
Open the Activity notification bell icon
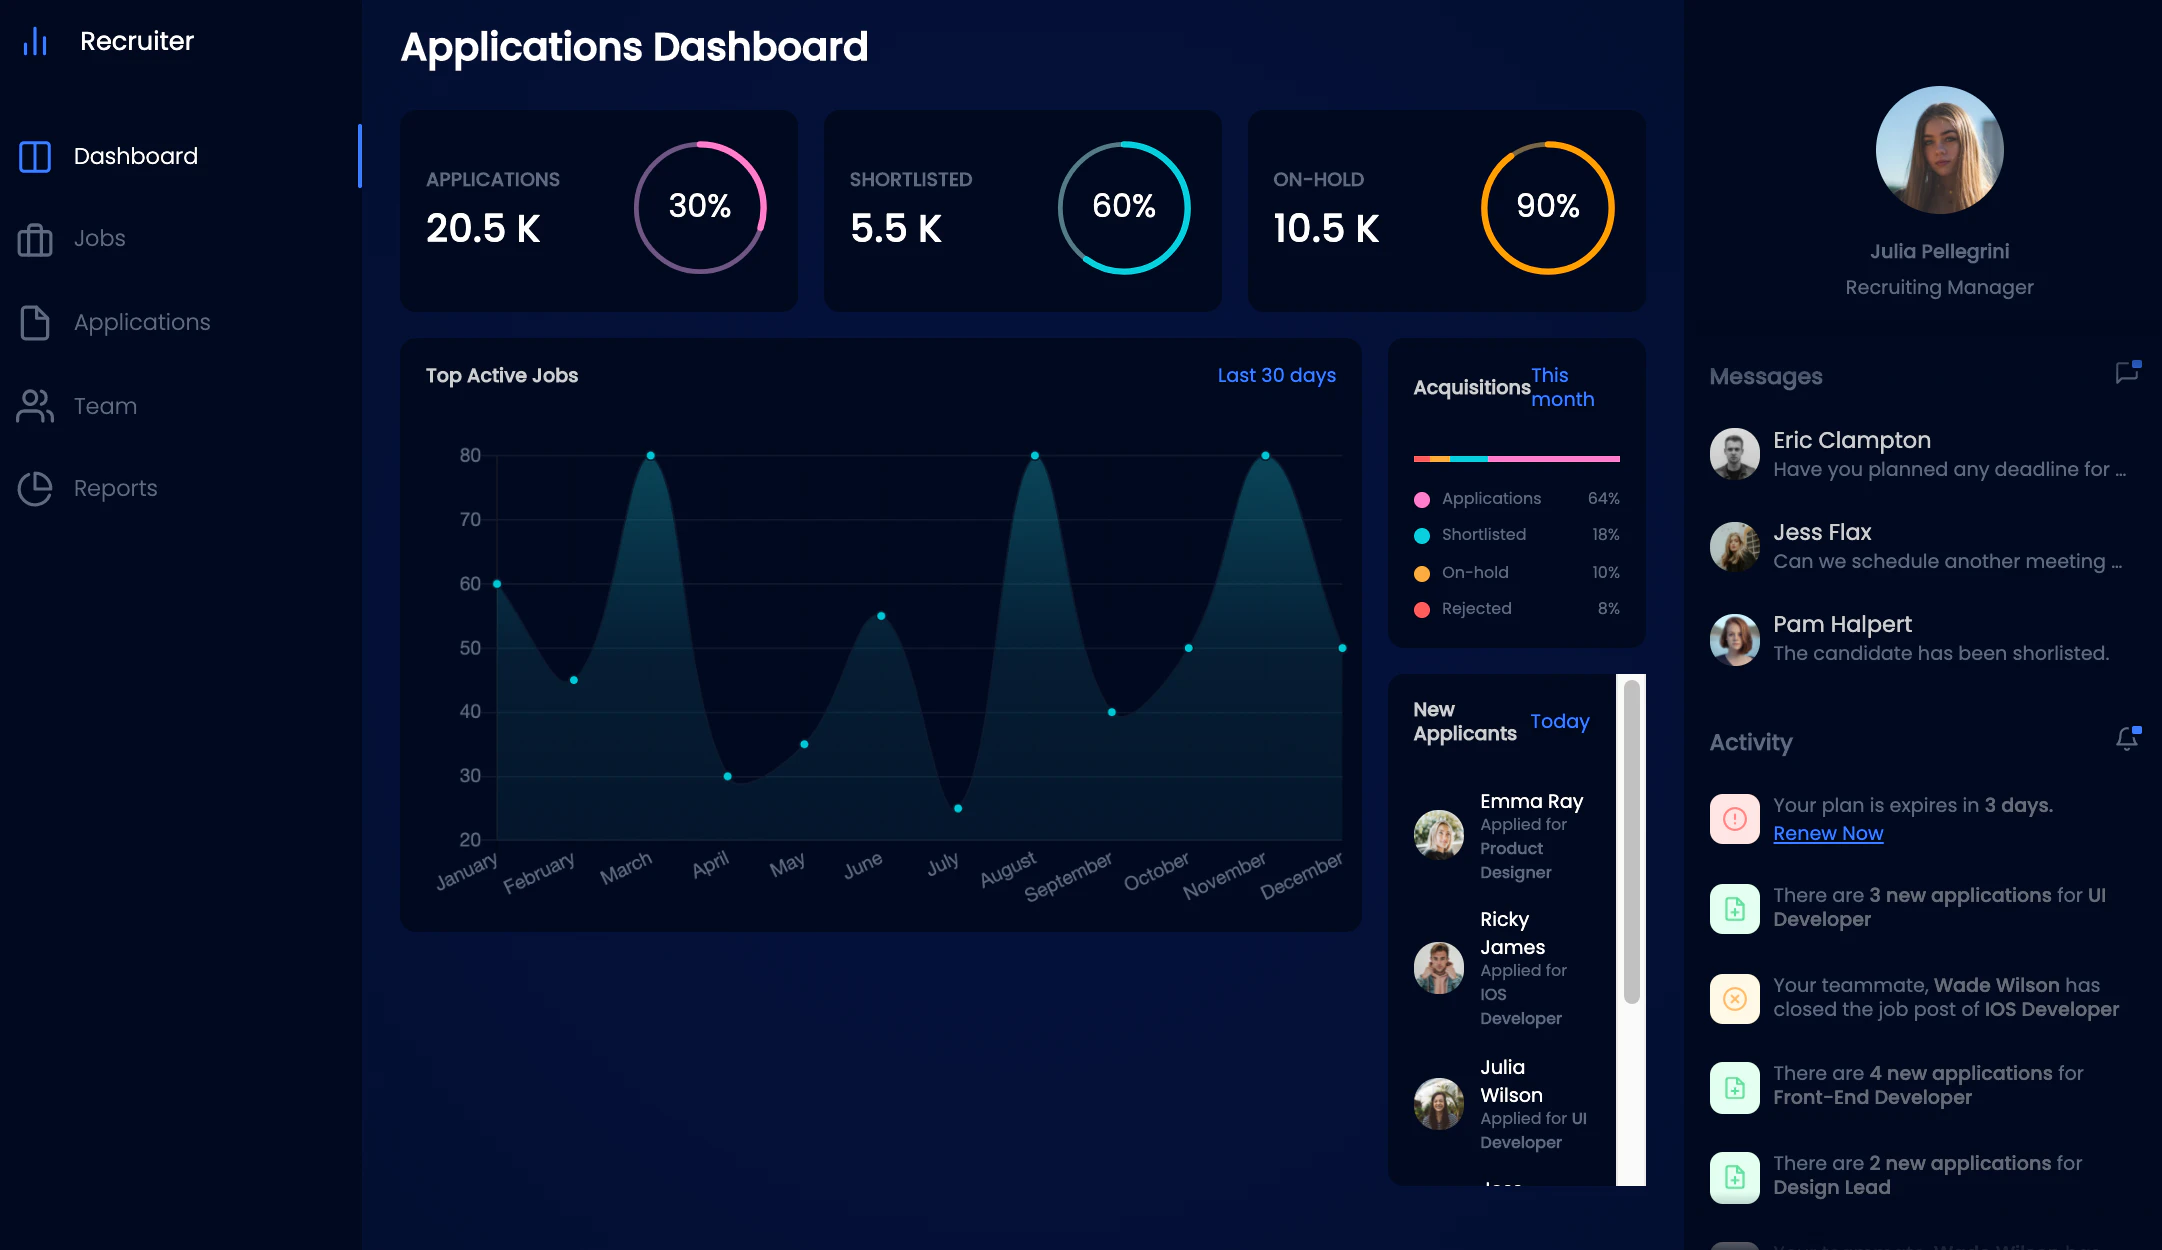pyautogui.click(x=2127, y=738)
